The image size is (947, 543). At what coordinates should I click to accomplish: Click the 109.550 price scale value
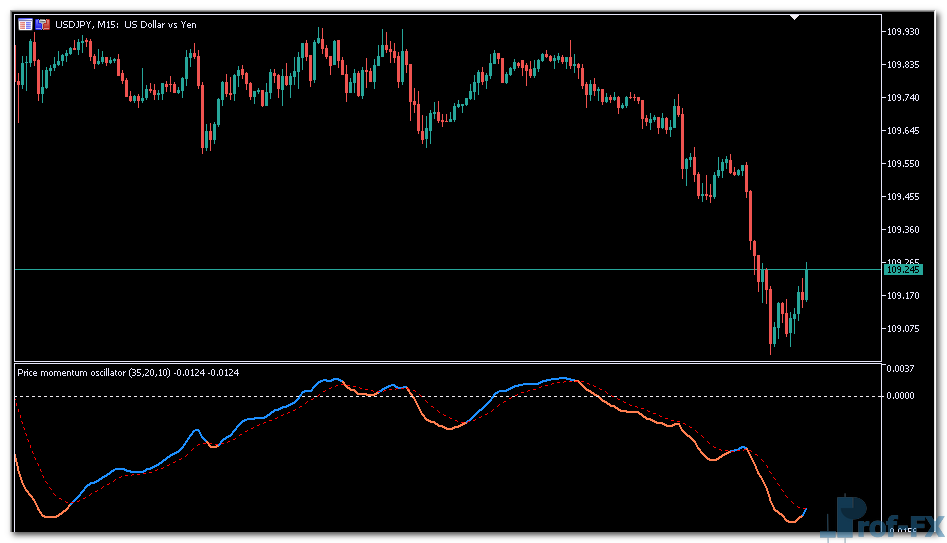click(x=902, y=163)
